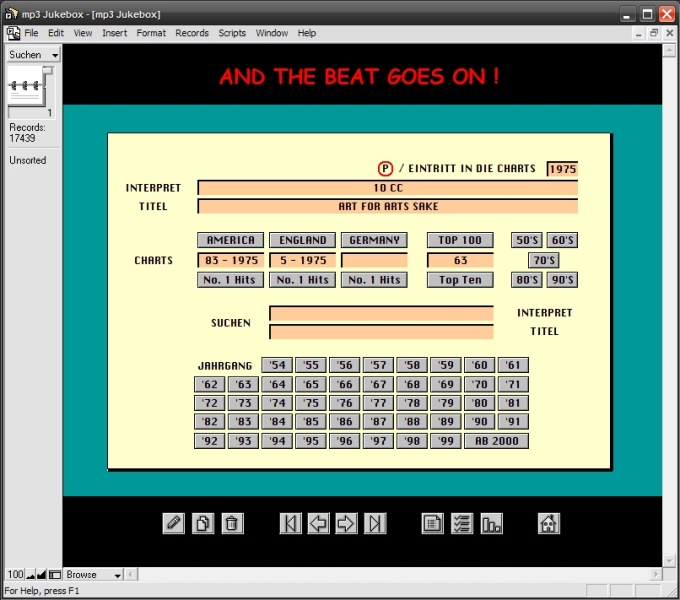
Task: Jump to the last record
Action: 375,523
